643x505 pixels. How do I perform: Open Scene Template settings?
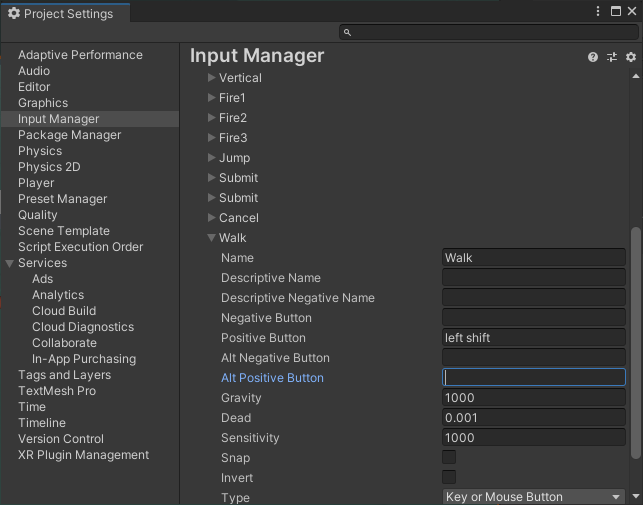point(64,231)
